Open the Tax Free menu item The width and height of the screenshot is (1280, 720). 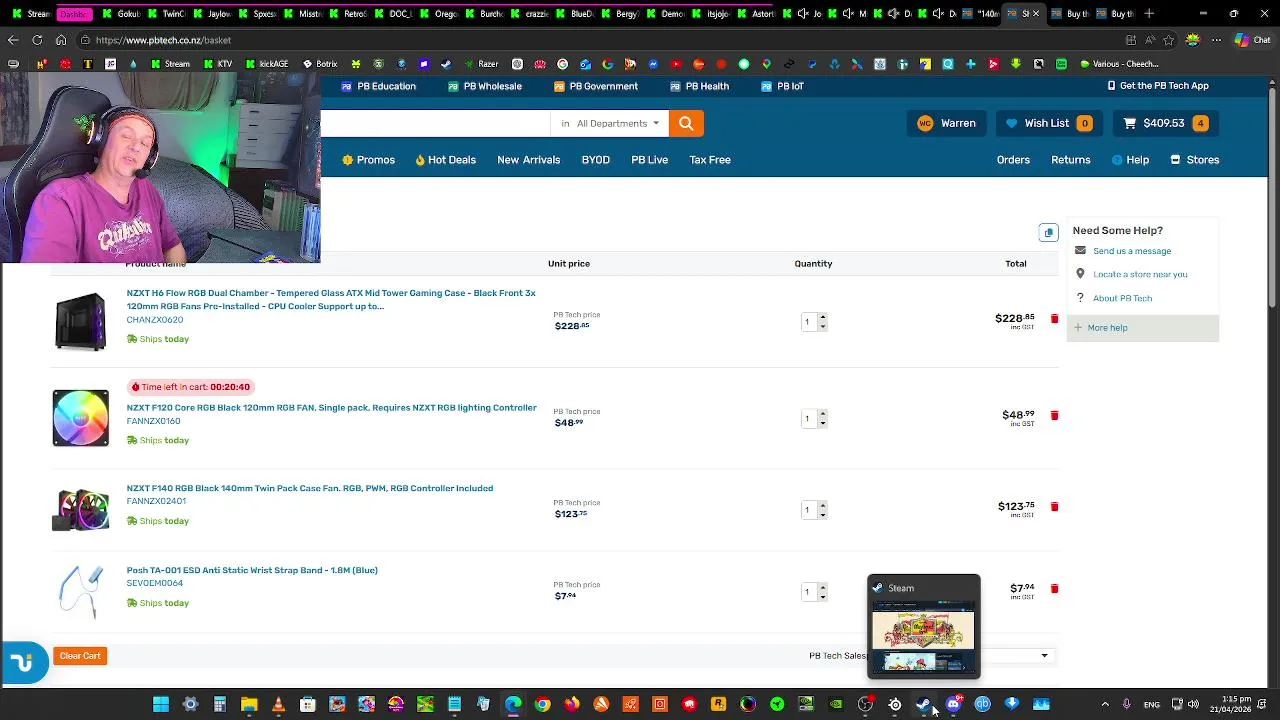[x=710, y=160]
